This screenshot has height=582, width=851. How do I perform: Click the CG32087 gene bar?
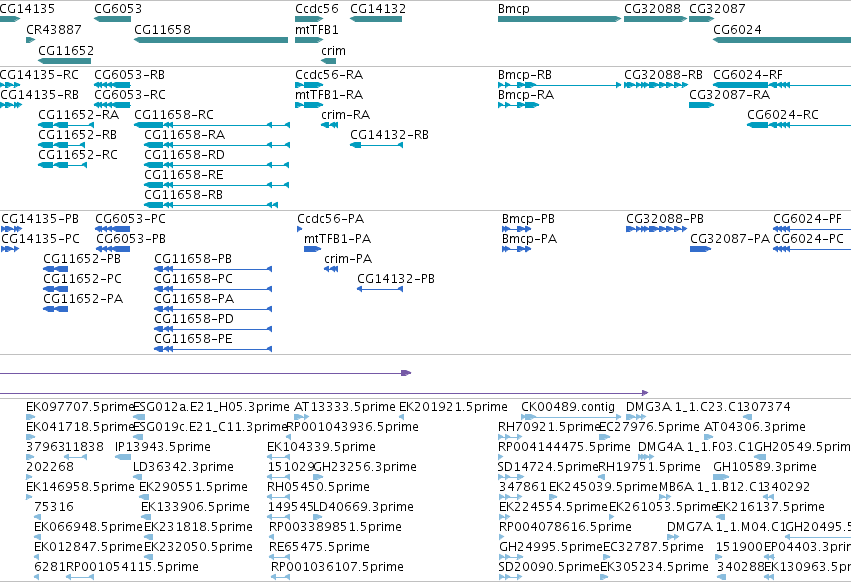(702, 19)
